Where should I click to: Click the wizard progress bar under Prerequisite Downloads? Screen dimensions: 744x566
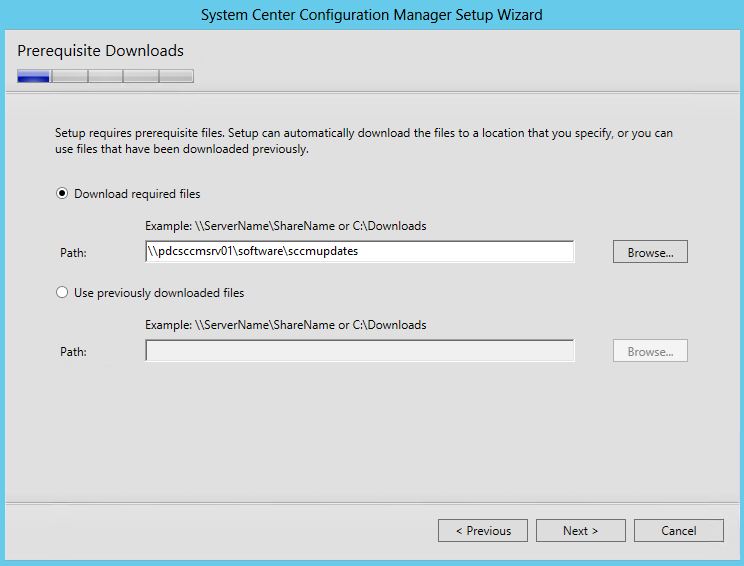click(105, 76)
